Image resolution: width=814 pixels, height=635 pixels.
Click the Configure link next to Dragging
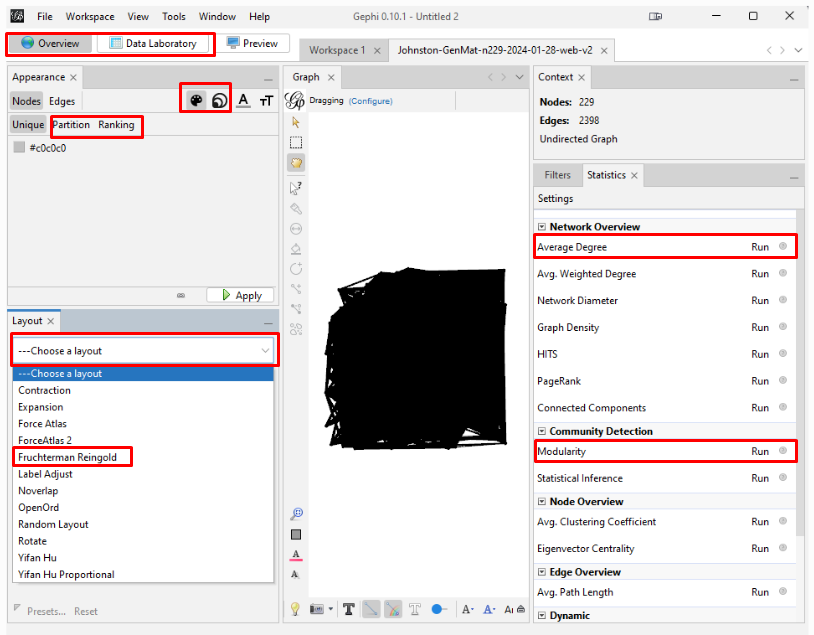371,101
